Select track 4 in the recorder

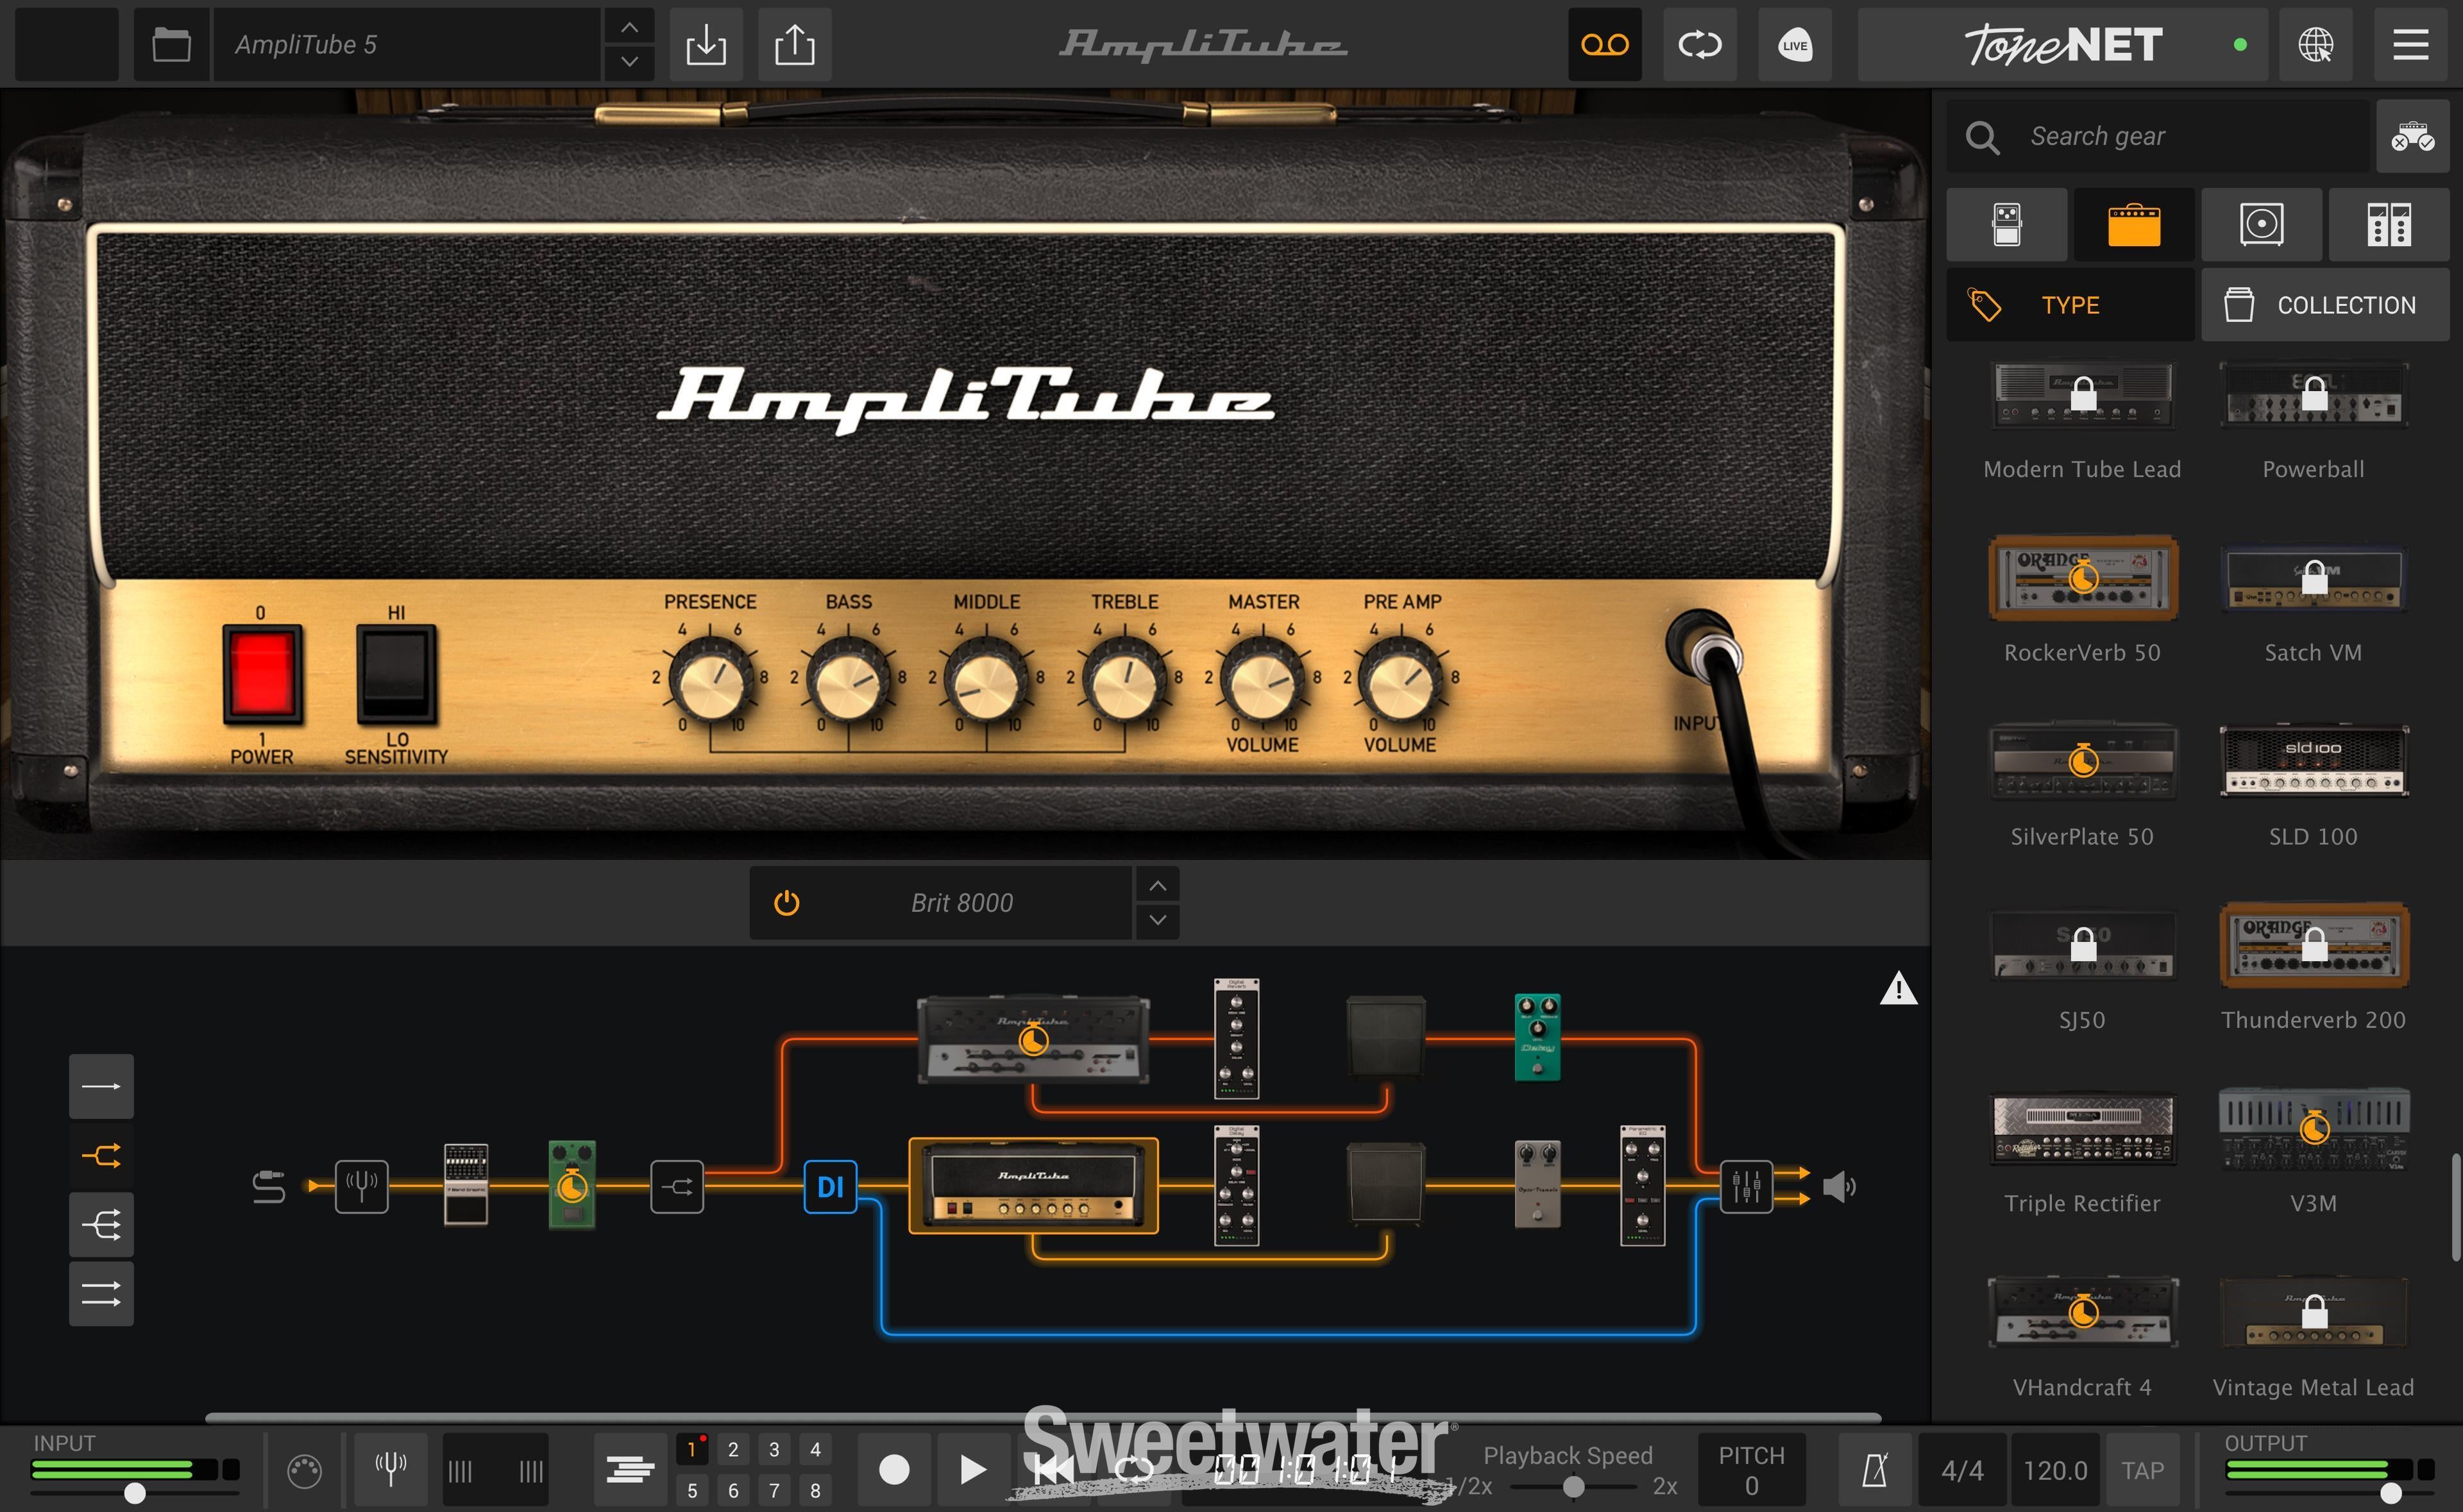pos(815,1449)
